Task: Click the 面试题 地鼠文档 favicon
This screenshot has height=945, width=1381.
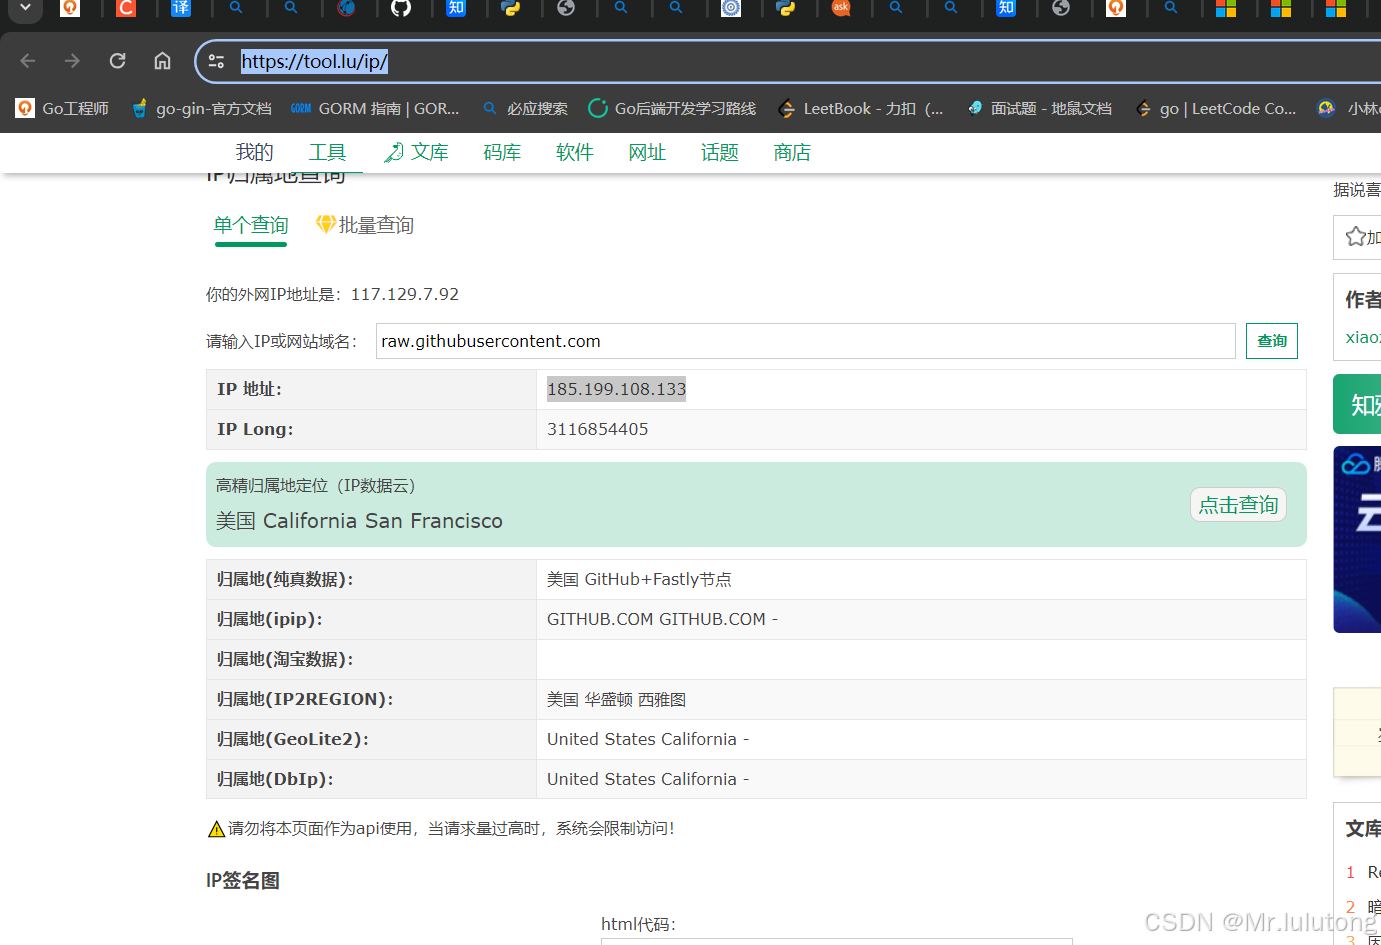Action: click(x=975, y=108)
